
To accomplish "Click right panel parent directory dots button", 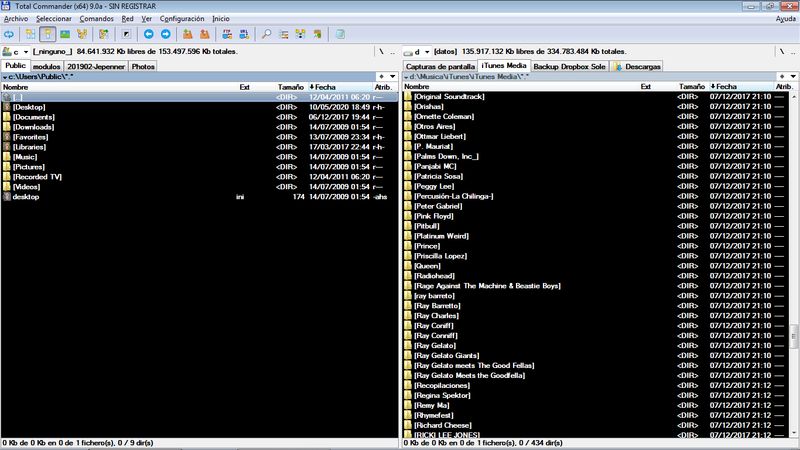I will tap(793, 52).
